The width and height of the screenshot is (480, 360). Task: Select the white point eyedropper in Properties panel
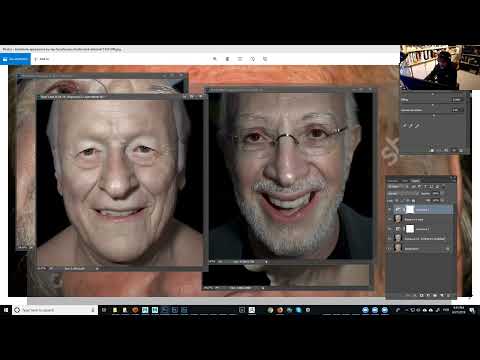pos(417,125)
